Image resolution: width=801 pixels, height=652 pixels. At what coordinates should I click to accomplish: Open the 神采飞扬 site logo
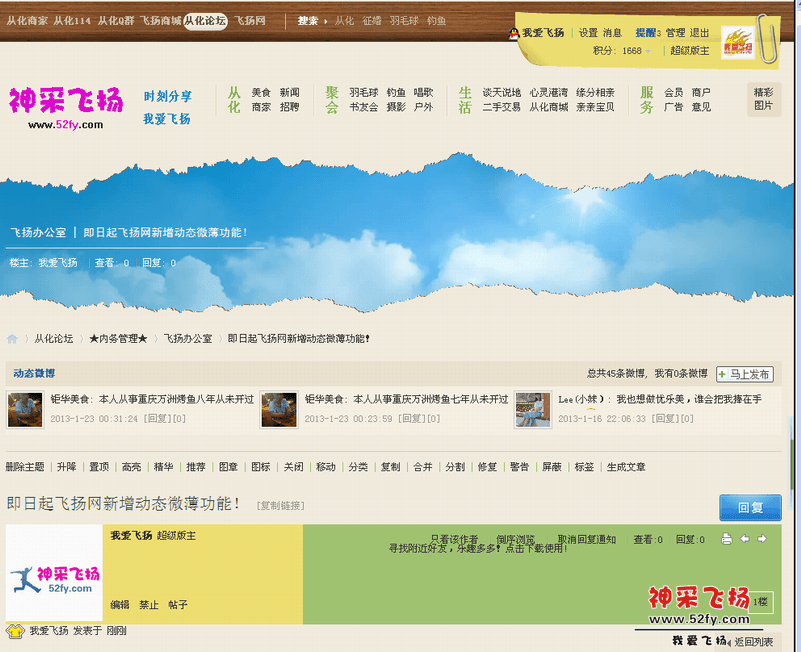[66, 107]
